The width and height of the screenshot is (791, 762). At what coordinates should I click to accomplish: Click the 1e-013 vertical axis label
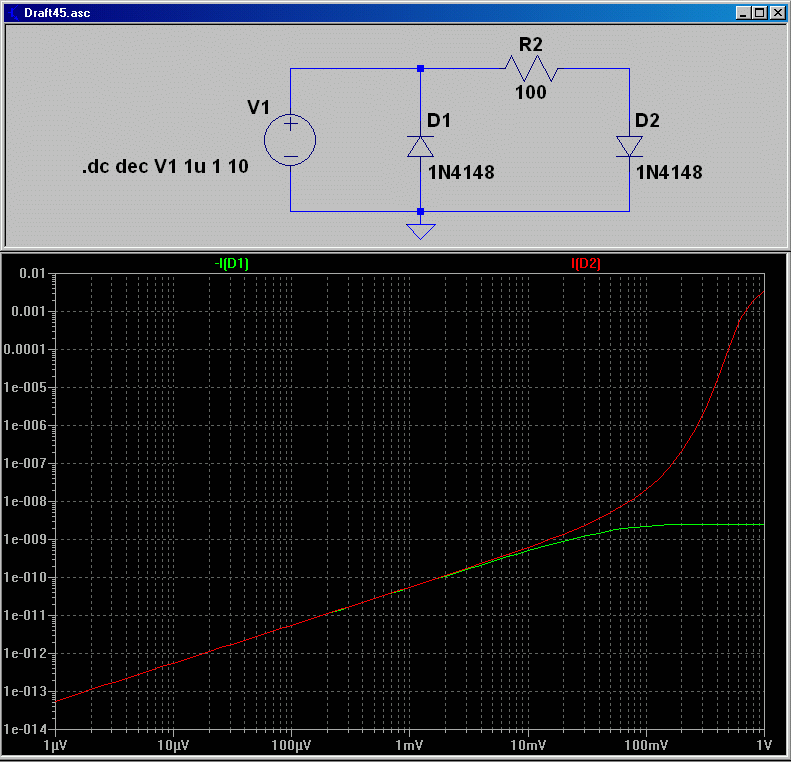25,691
